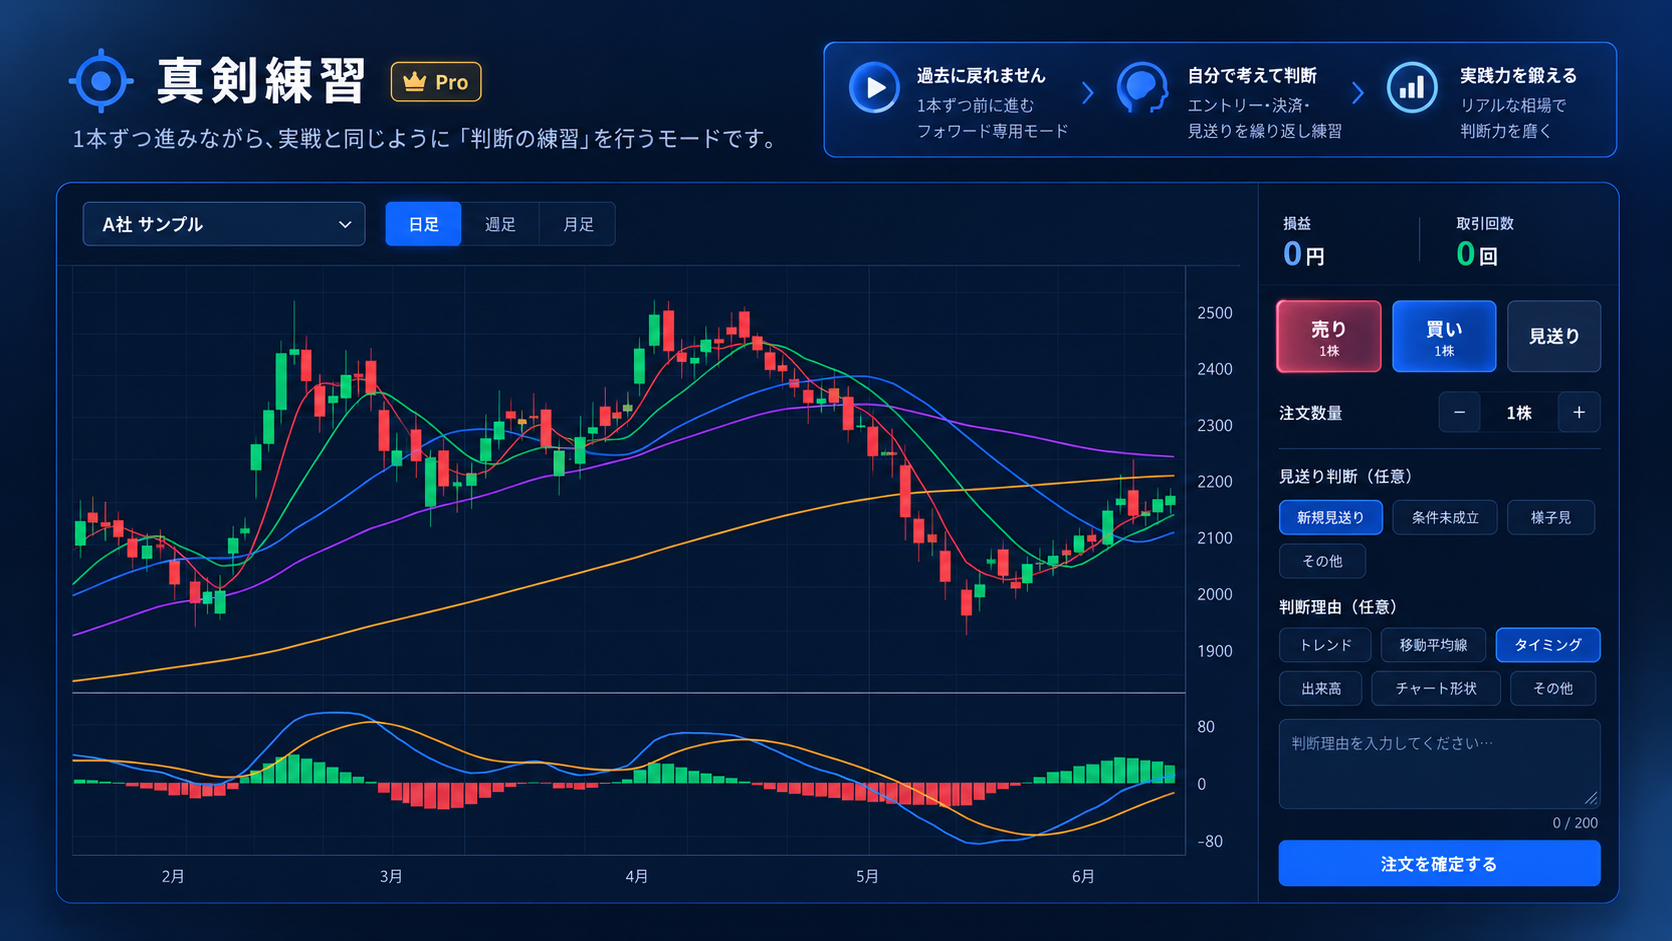Click the play circle icon in banner
Image resolution: width=1672 pixels, height=941 pixels.
874,88
